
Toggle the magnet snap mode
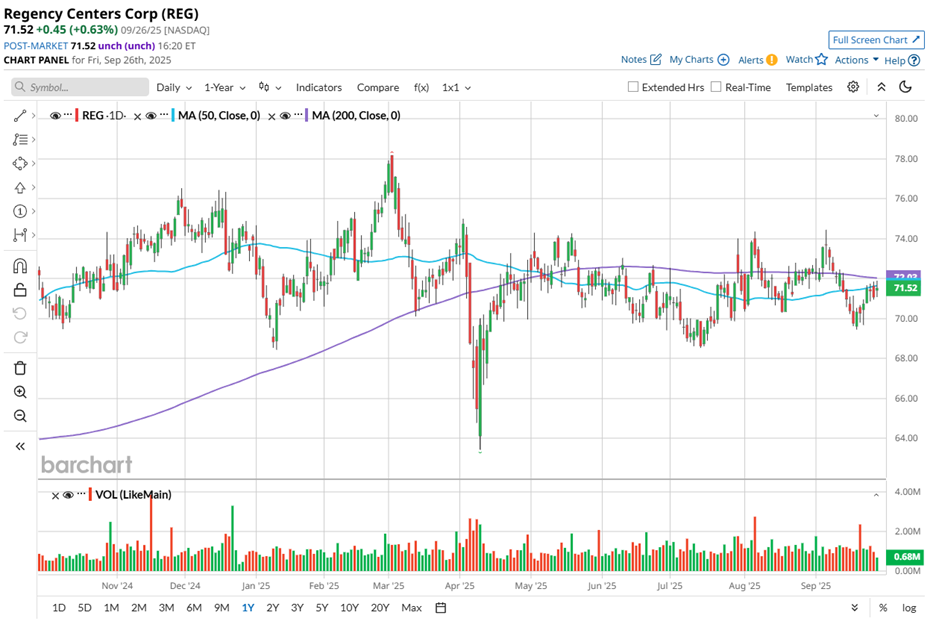(x=20, y=266)
